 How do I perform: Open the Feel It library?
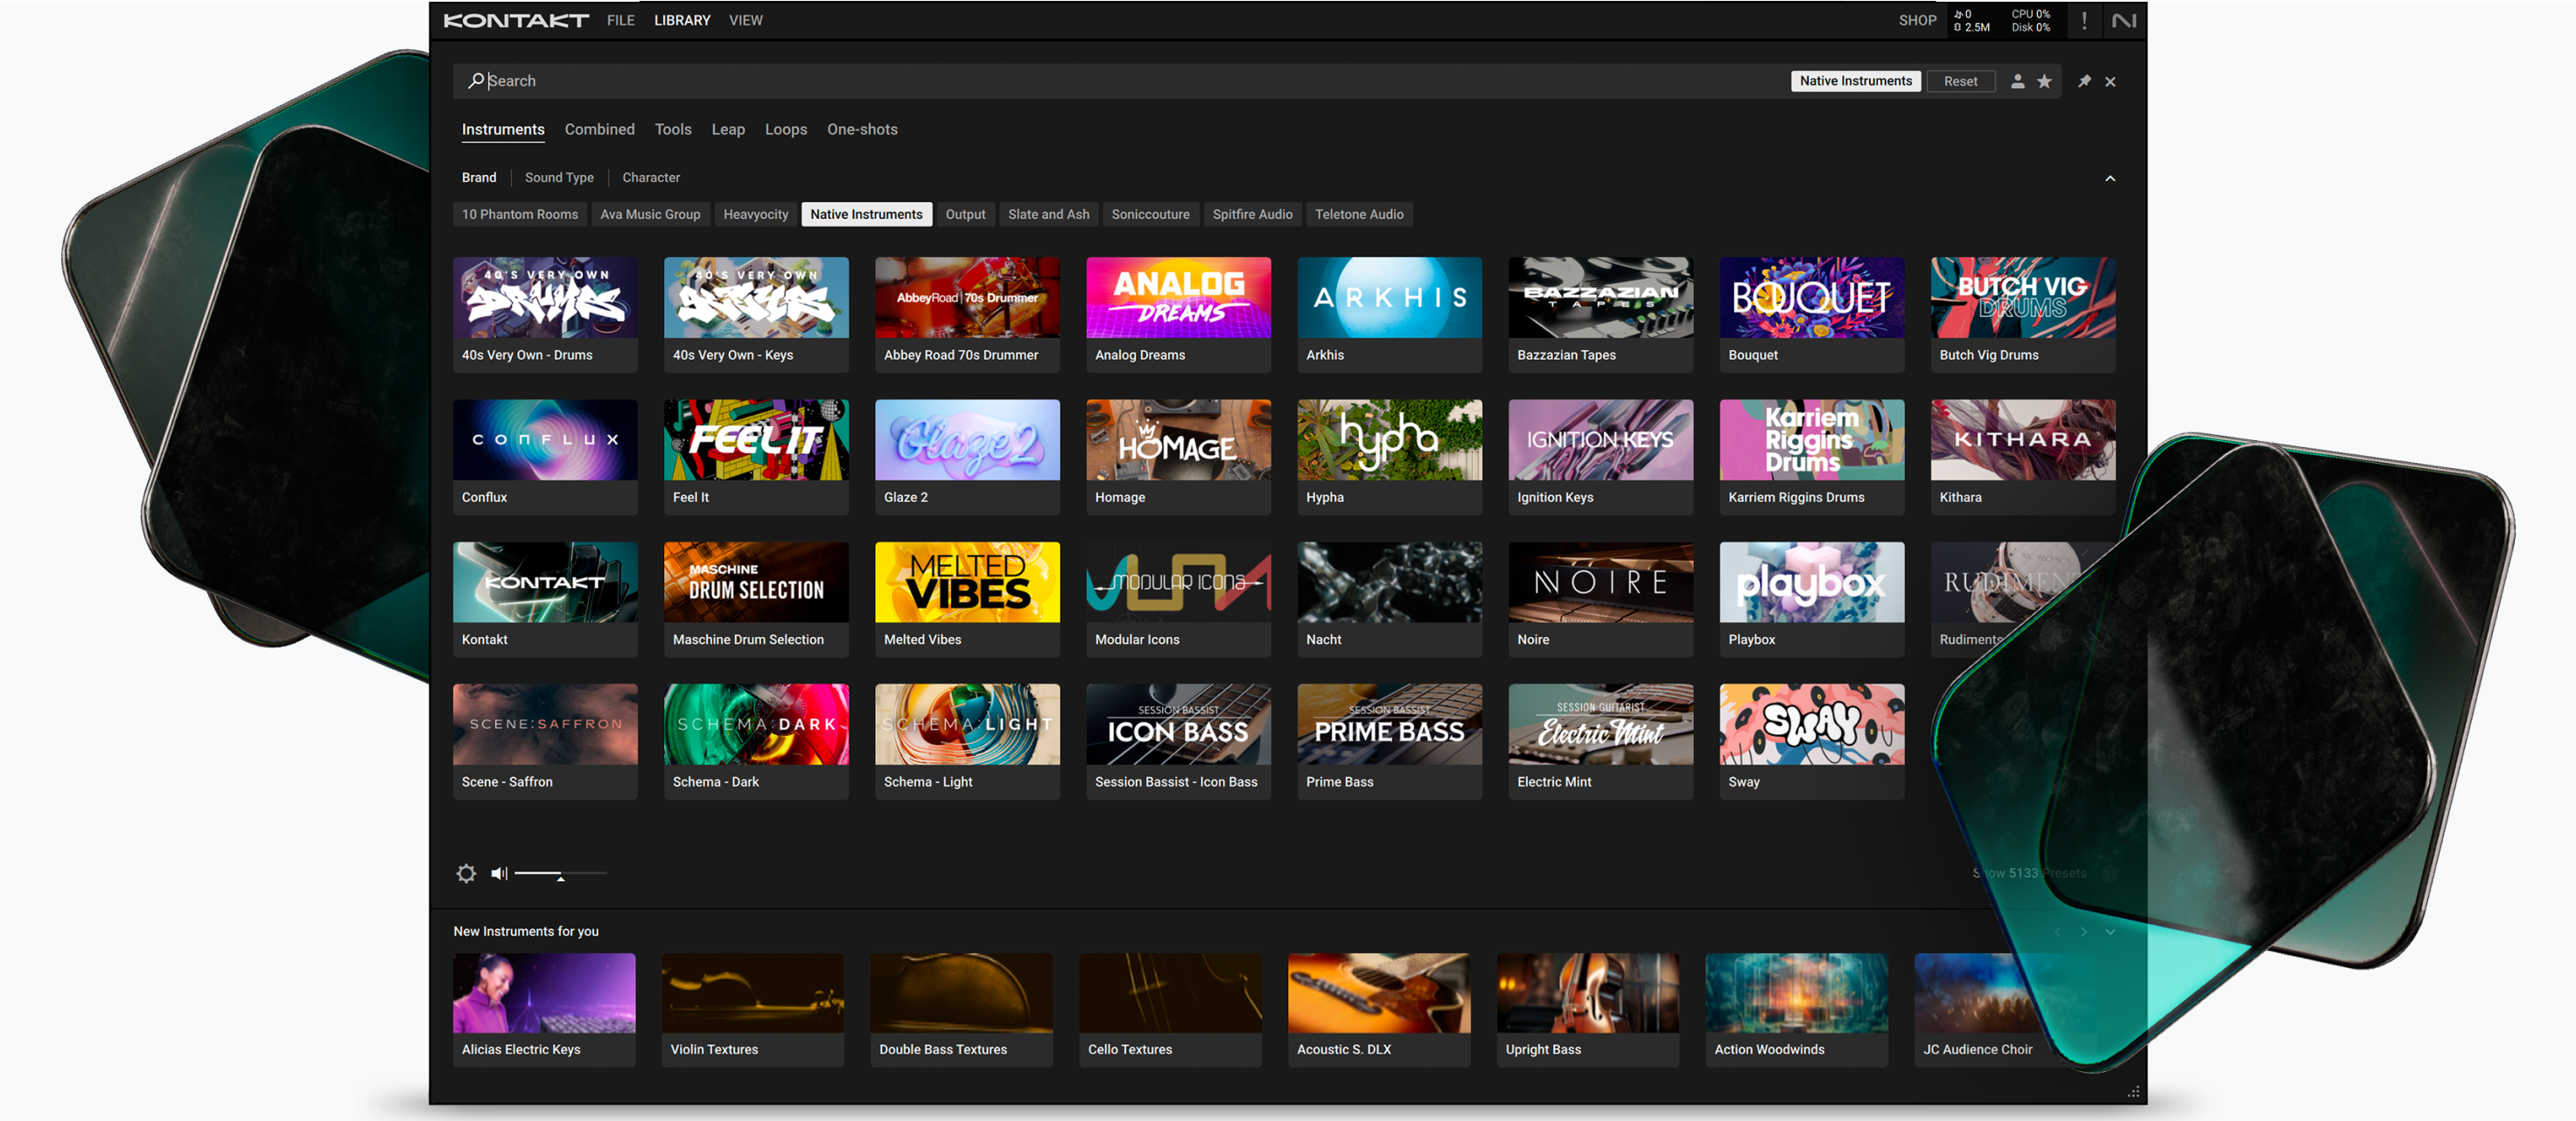[756, 457]
